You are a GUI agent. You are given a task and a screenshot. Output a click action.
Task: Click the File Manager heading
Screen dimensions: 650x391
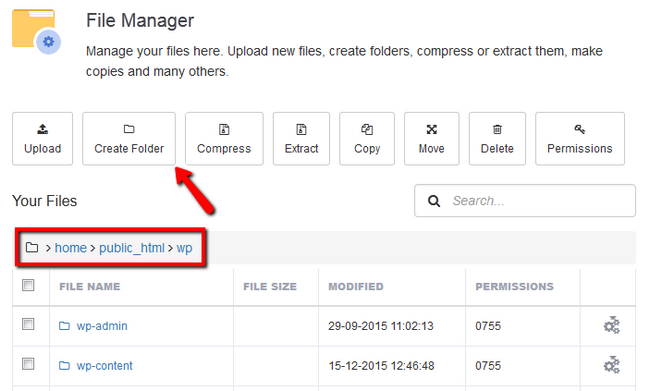click(140, 20)
